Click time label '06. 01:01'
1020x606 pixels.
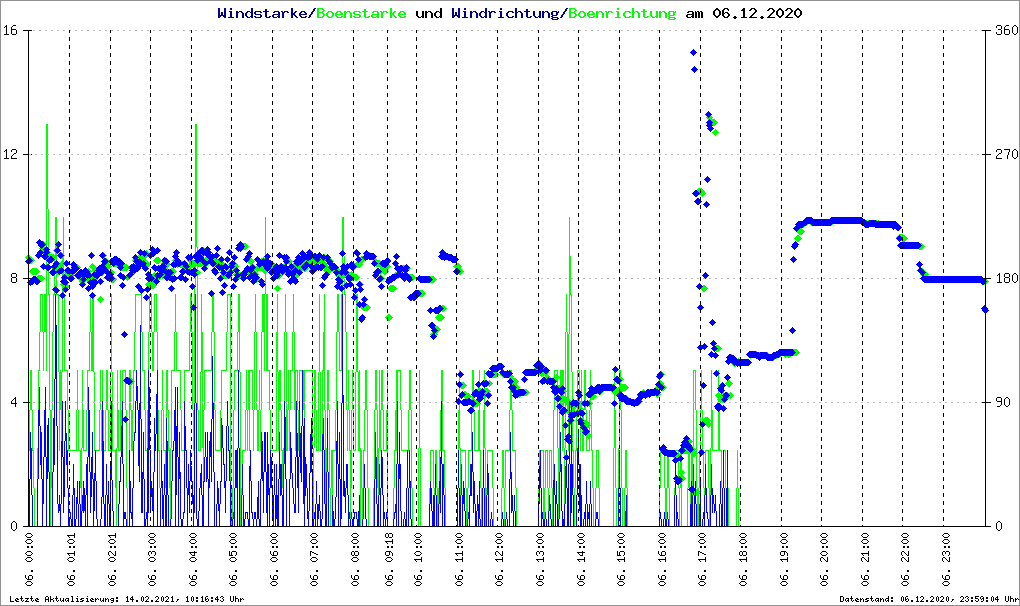[70, 560]
